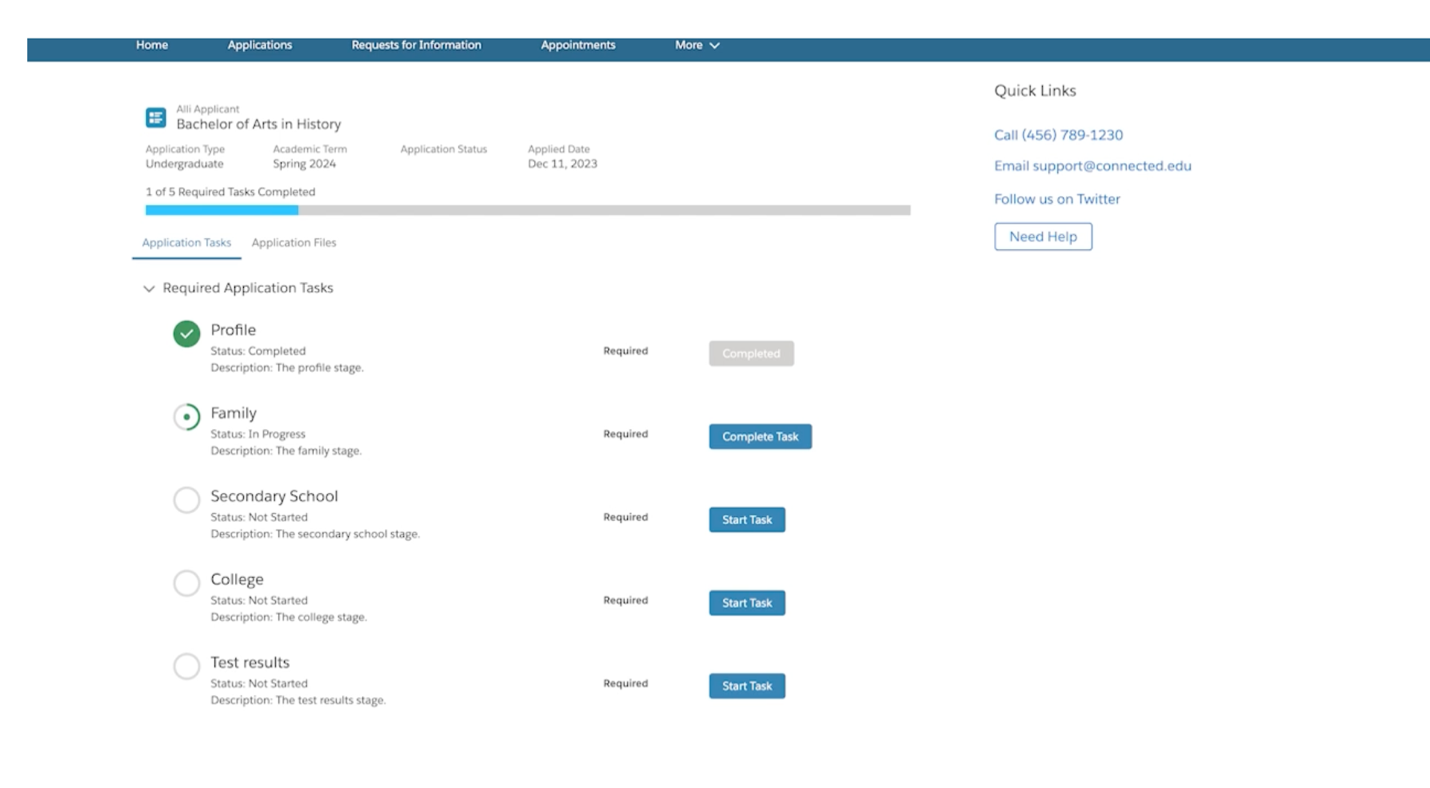
Task: Click the empty status circle for College
Action: [187, 583]
